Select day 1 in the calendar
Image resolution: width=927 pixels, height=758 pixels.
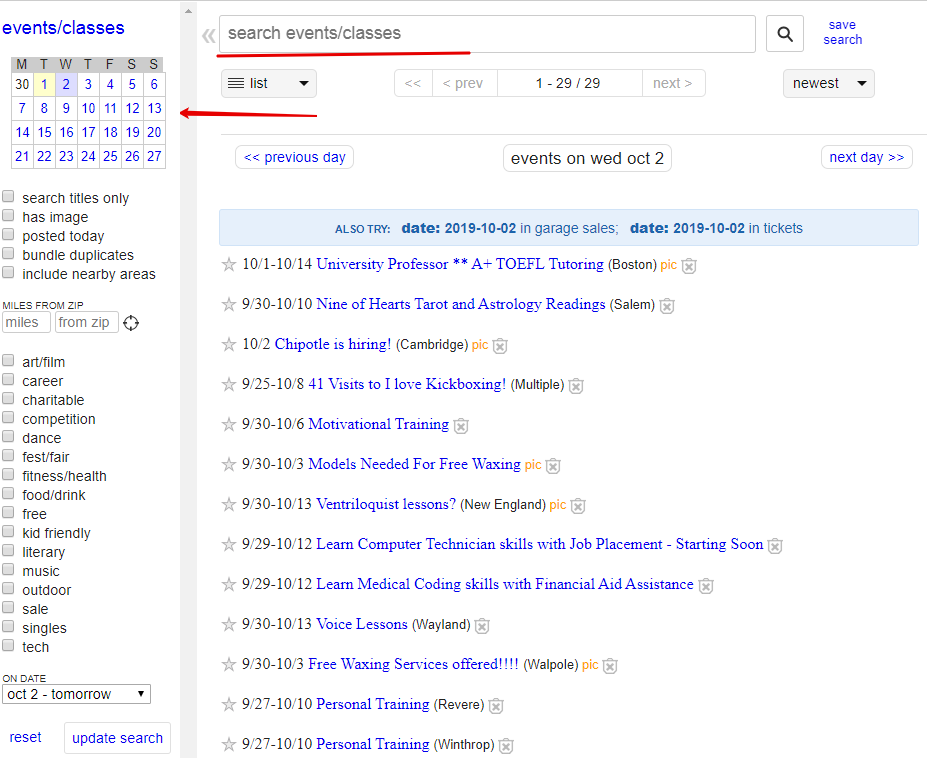44,85
